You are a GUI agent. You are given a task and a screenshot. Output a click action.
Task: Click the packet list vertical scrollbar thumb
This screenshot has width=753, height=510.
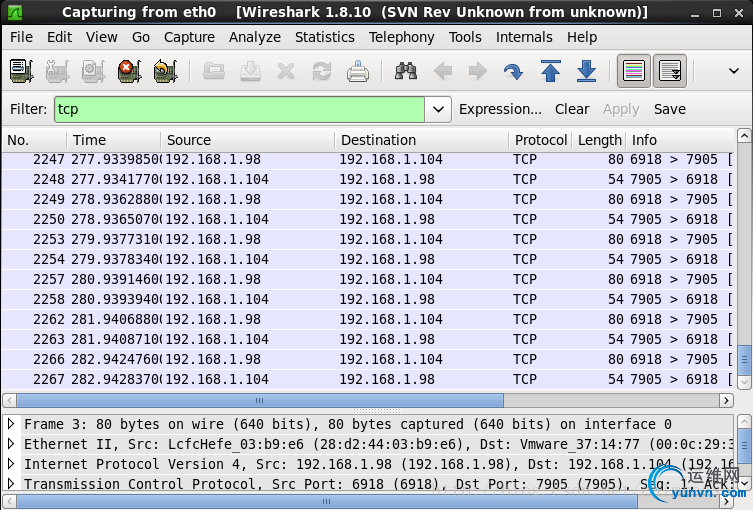click(x=744, y=360)
